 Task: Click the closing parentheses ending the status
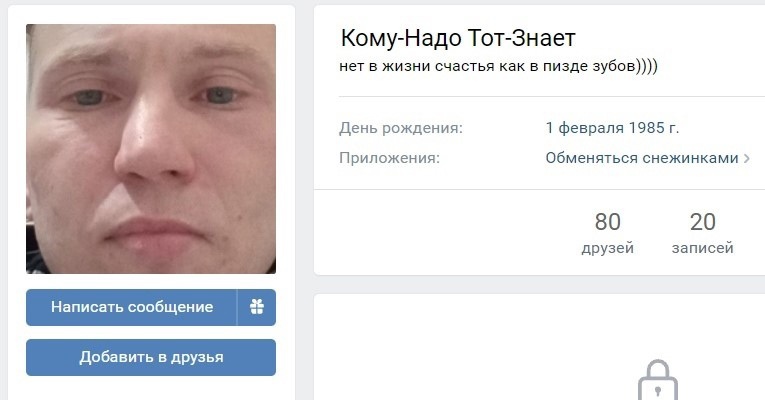click(x=647, y=66)
